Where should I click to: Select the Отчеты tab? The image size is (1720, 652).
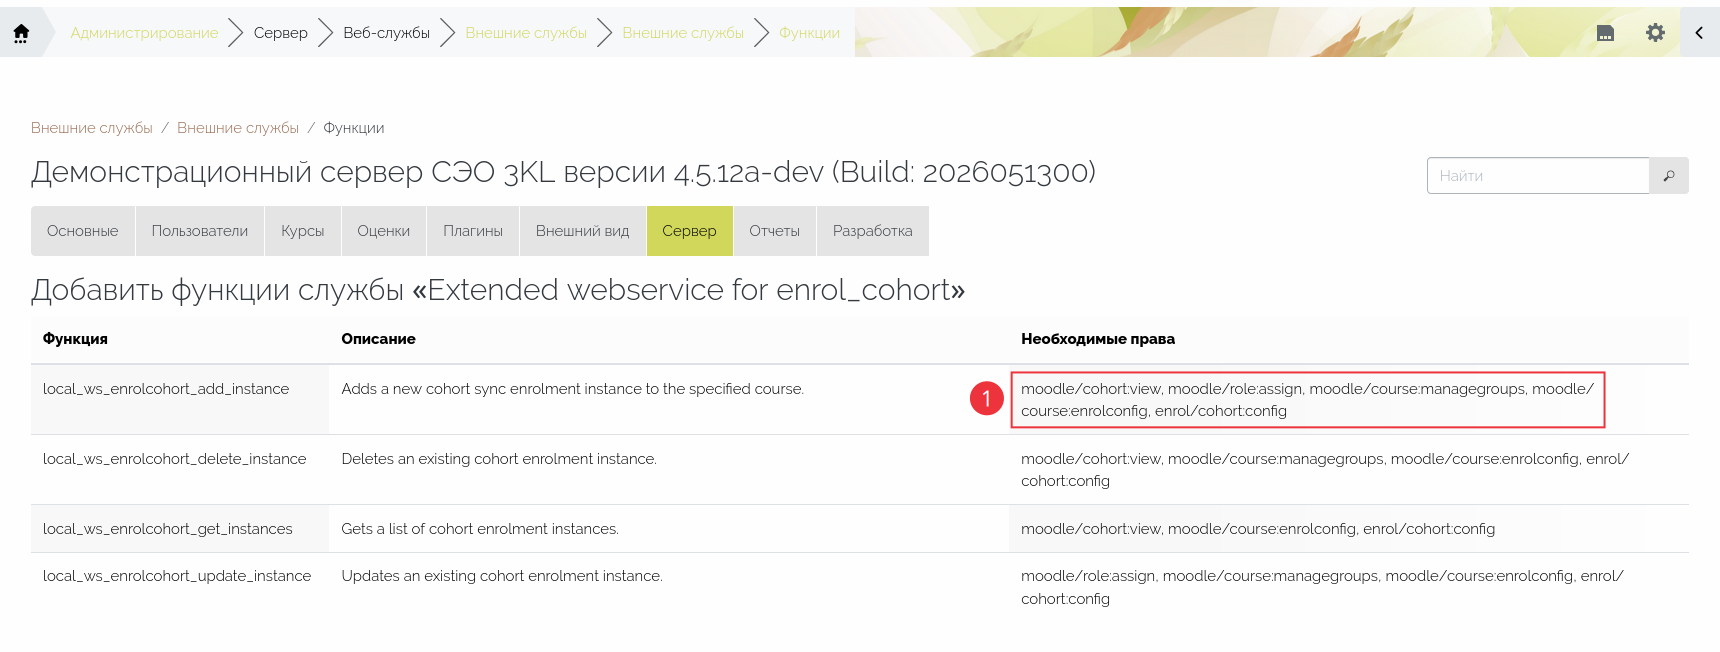[x=775, y=231]
